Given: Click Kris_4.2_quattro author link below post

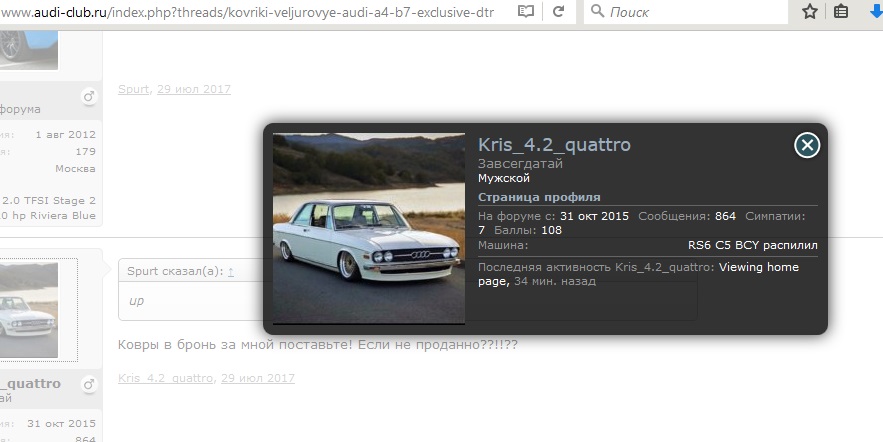Looking at the screenshot, I should 165,378.
